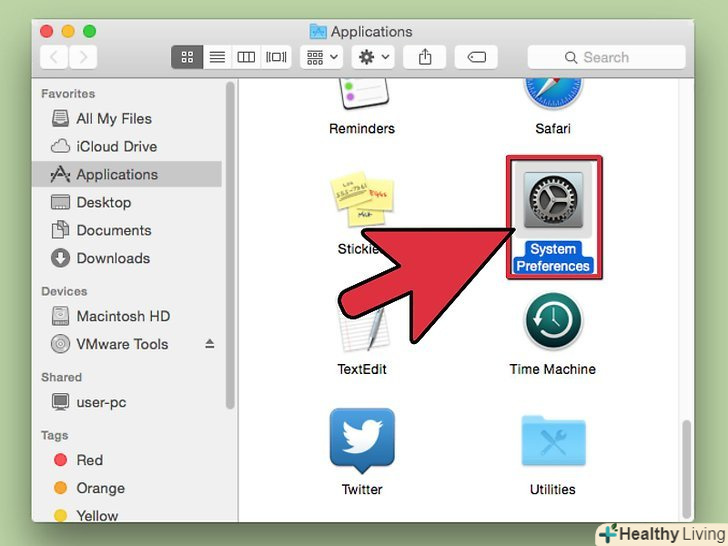The width and height of the screenshot is (728, 546).
Task: Filter by the Red tag
Action: pos(127,460)
